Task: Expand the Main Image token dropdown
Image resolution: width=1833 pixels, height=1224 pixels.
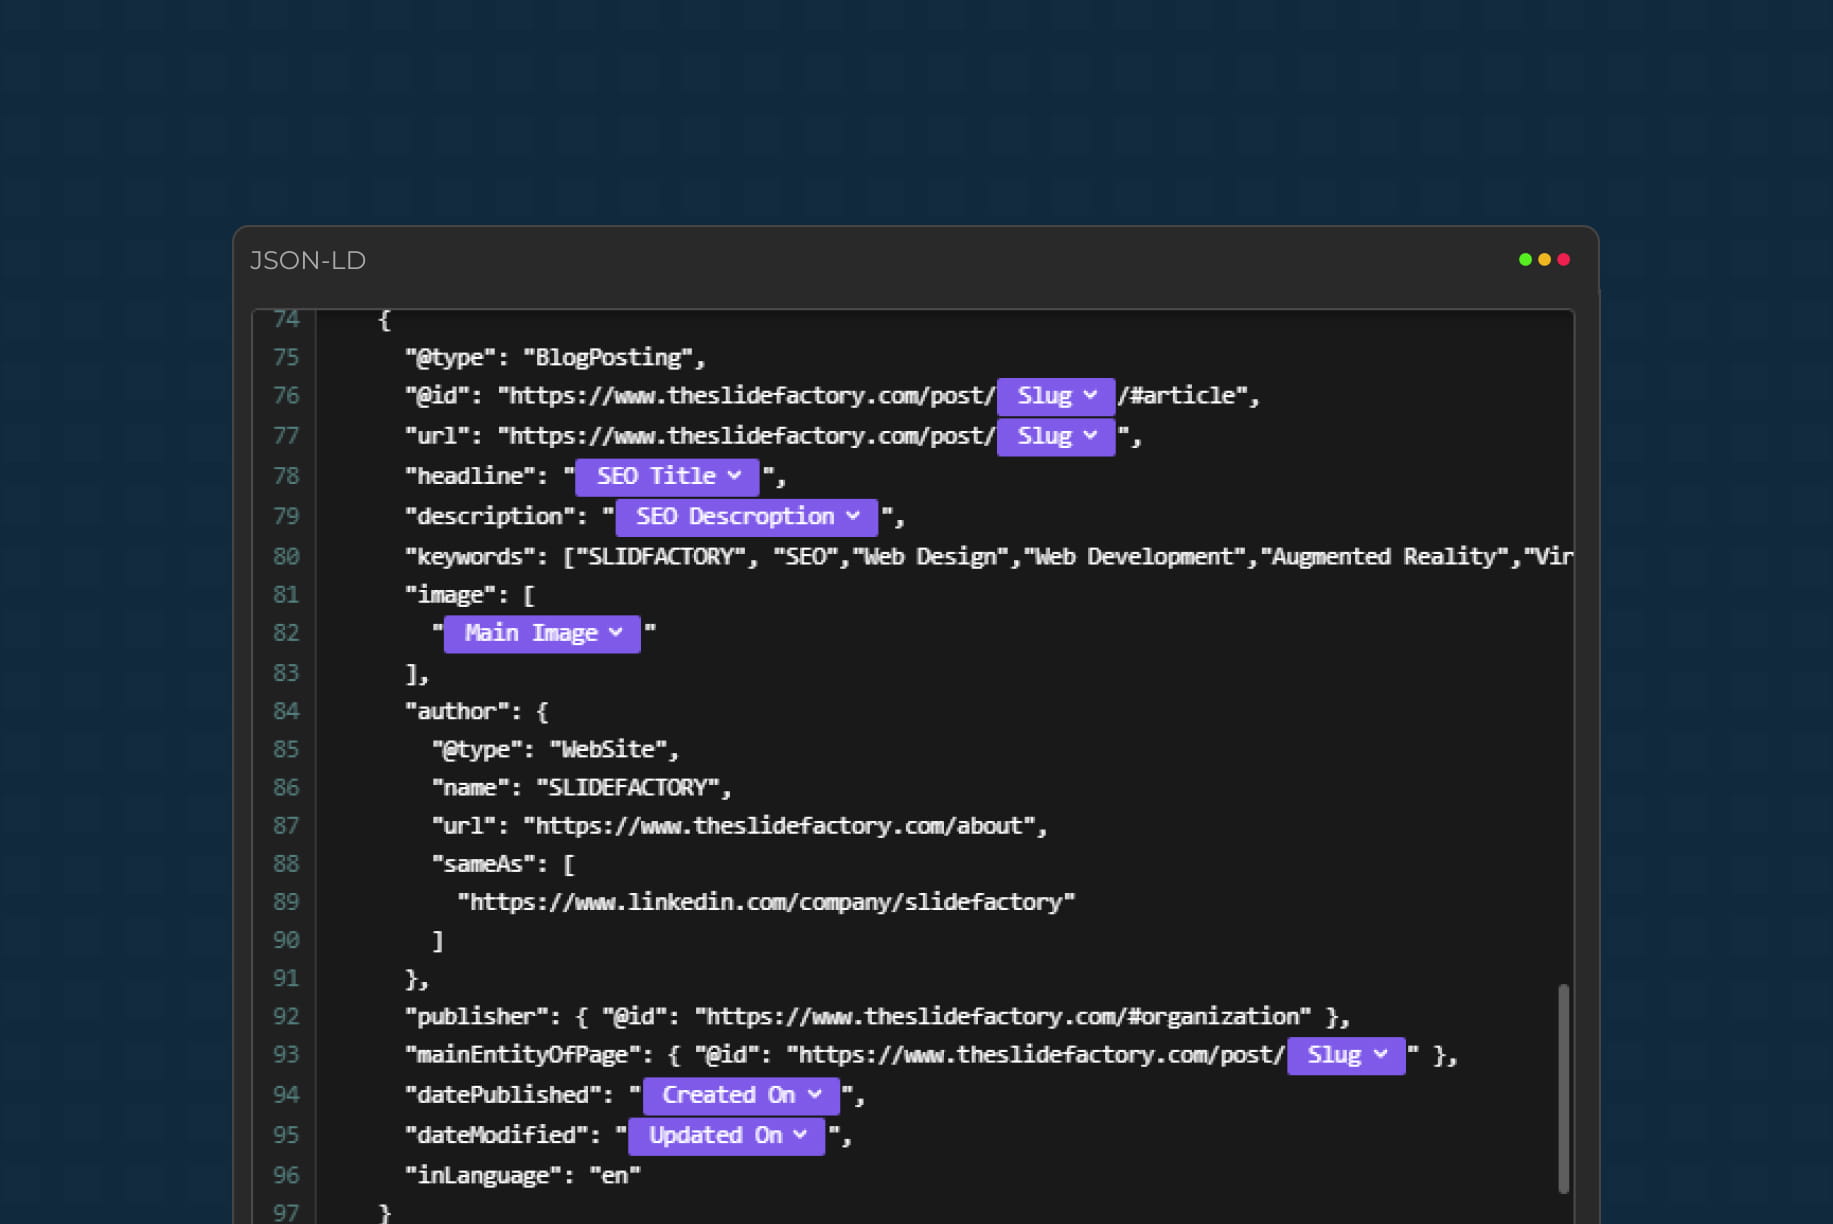Action: (x=614, y=633)
